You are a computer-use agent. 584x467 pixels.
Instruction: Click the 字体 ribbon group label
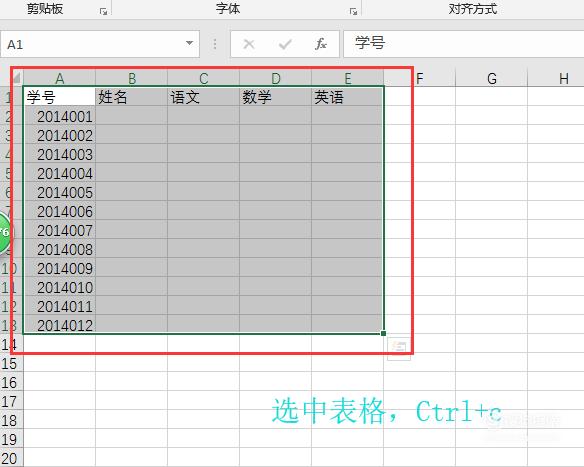point(228,9)
